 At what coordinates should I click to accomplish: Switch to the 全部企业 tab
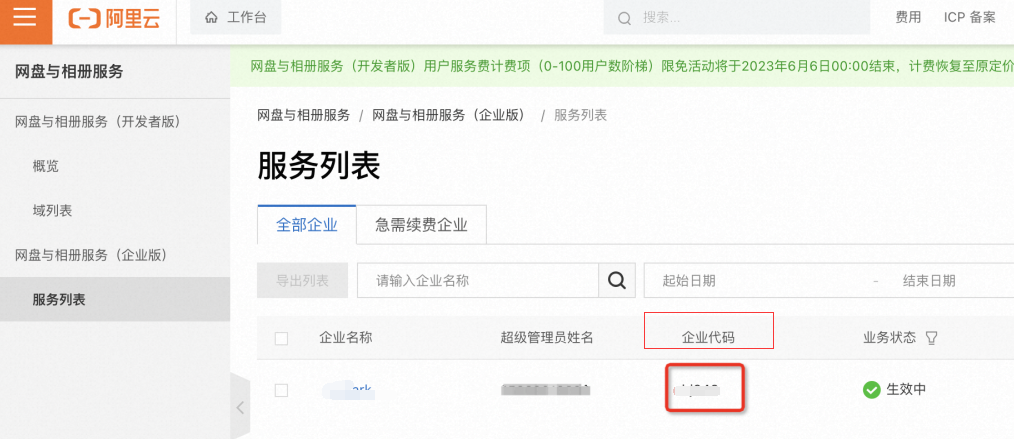pos(307,225)
